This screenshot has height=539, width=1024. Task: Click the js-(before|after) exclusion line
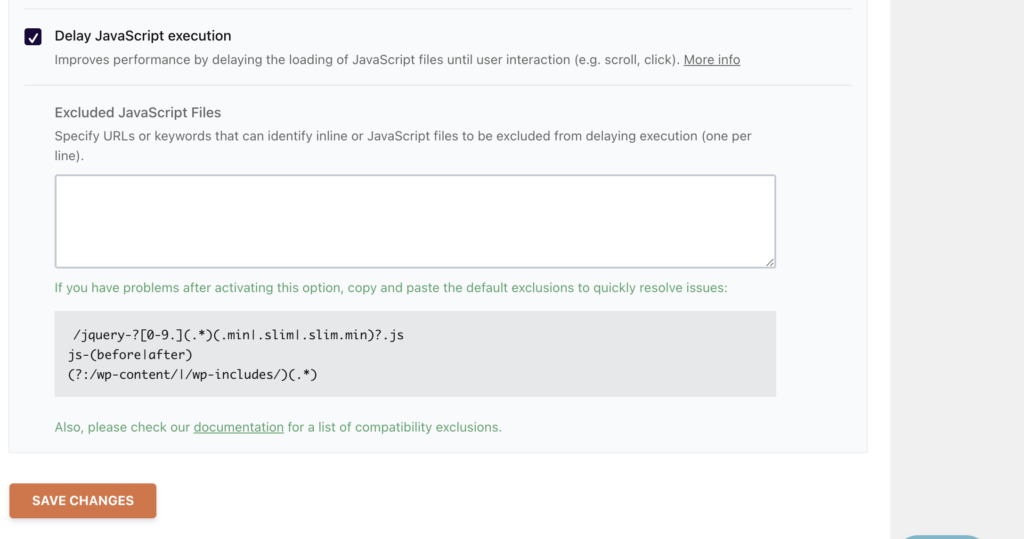(x=130, y=355)
